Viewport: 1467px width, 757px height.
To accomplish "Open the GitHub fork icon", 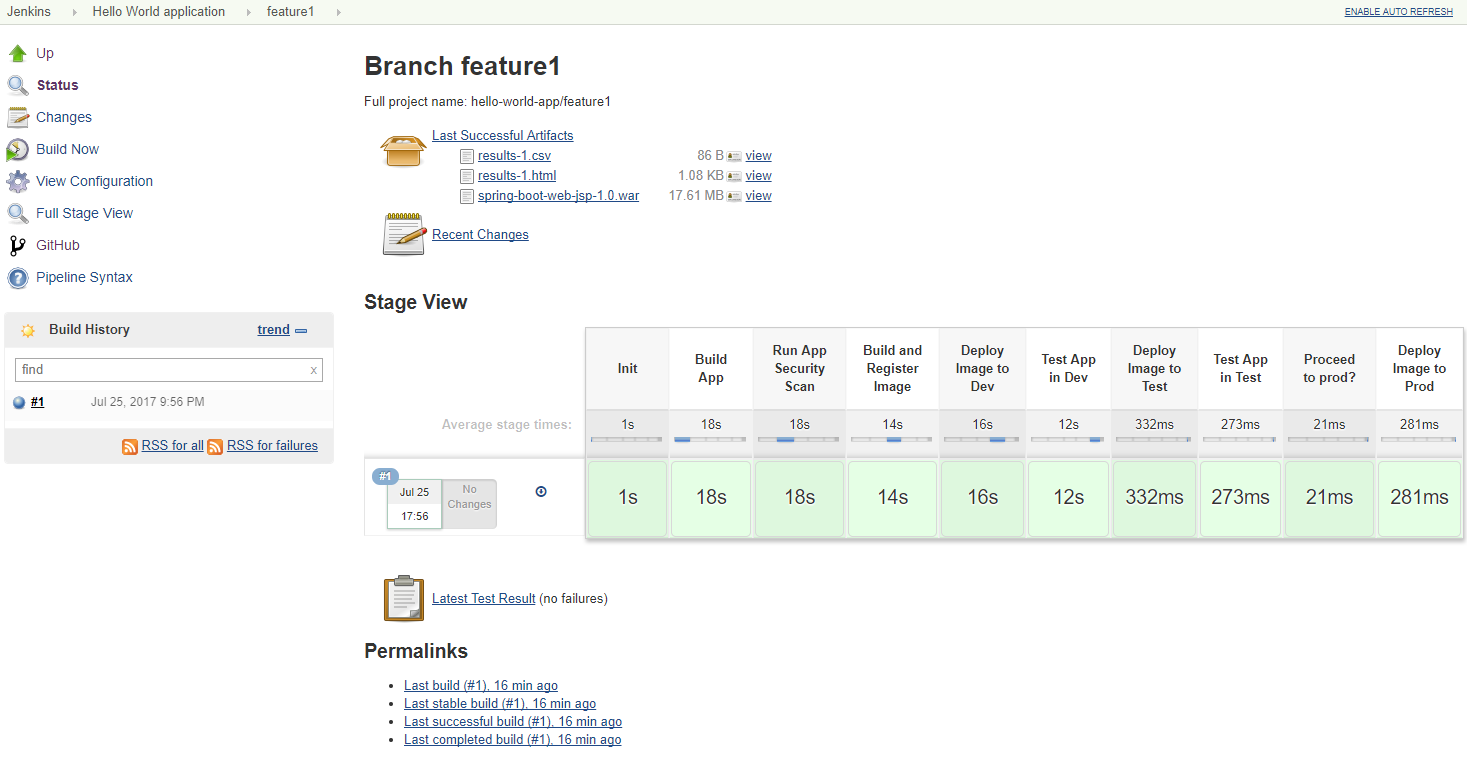I will click(18, 245).
